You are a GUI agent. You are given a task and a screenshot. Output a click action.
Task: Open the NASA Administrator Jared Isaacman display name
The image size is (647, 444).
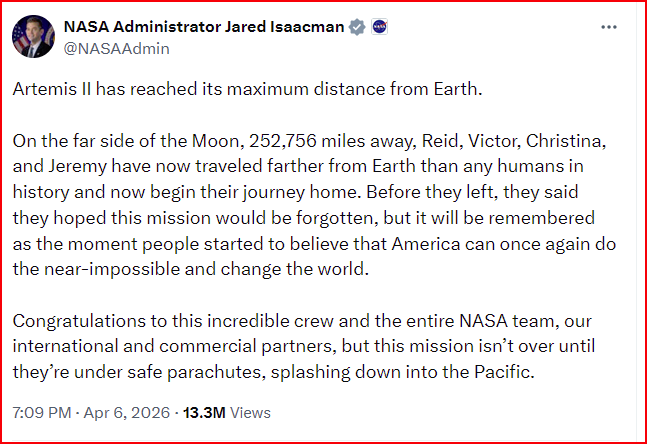pyautogui.click(x=204, y=27)
